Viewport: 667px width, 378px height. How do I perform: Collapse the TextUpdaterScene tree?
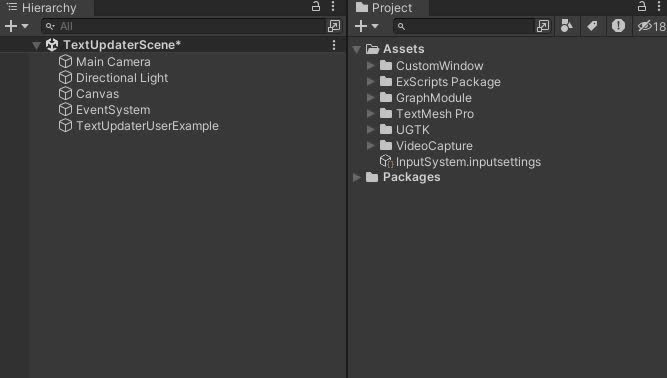click(37, 45)
